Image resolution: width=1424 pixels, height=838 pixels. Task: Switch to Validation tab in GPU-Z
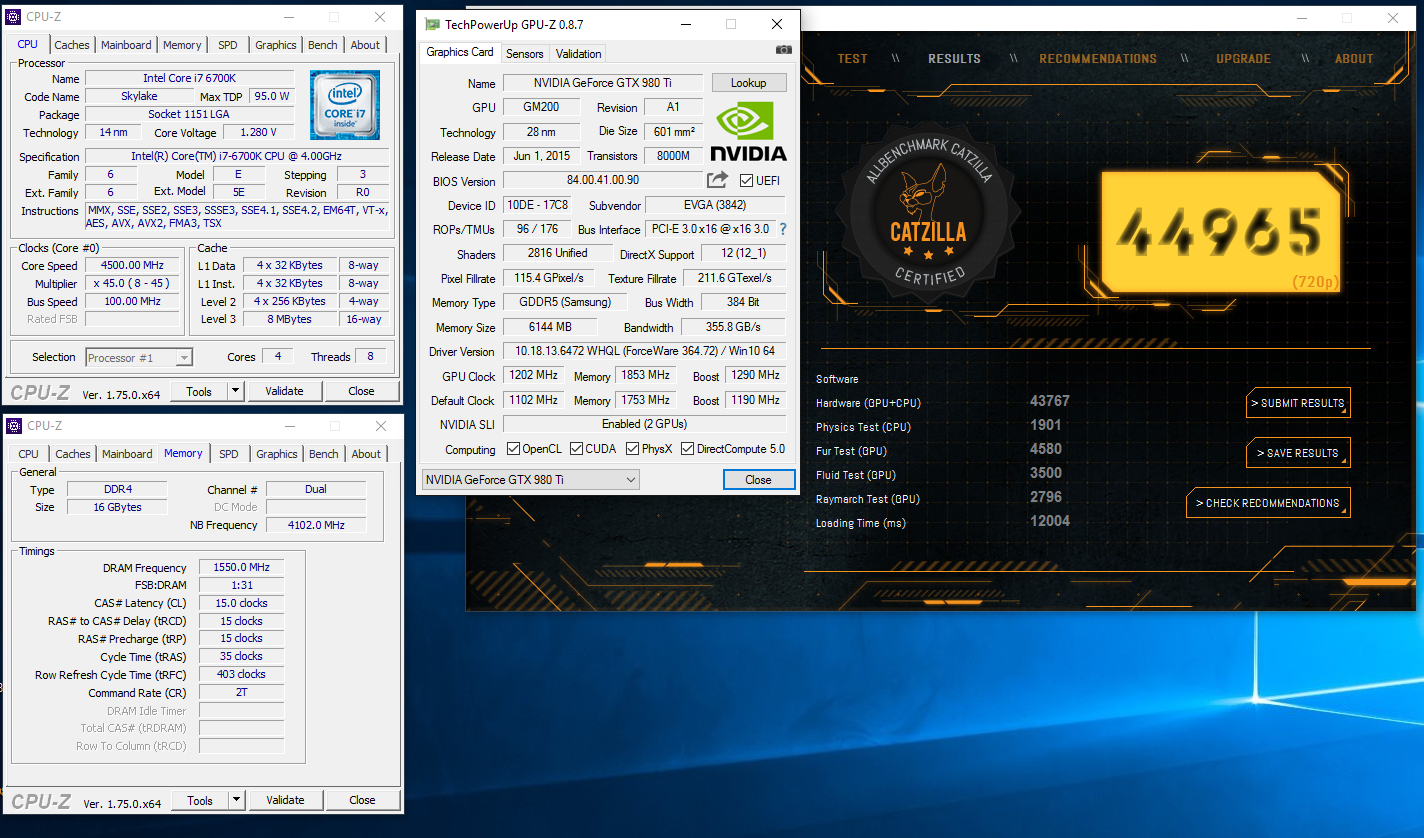(x=579, y=54)
